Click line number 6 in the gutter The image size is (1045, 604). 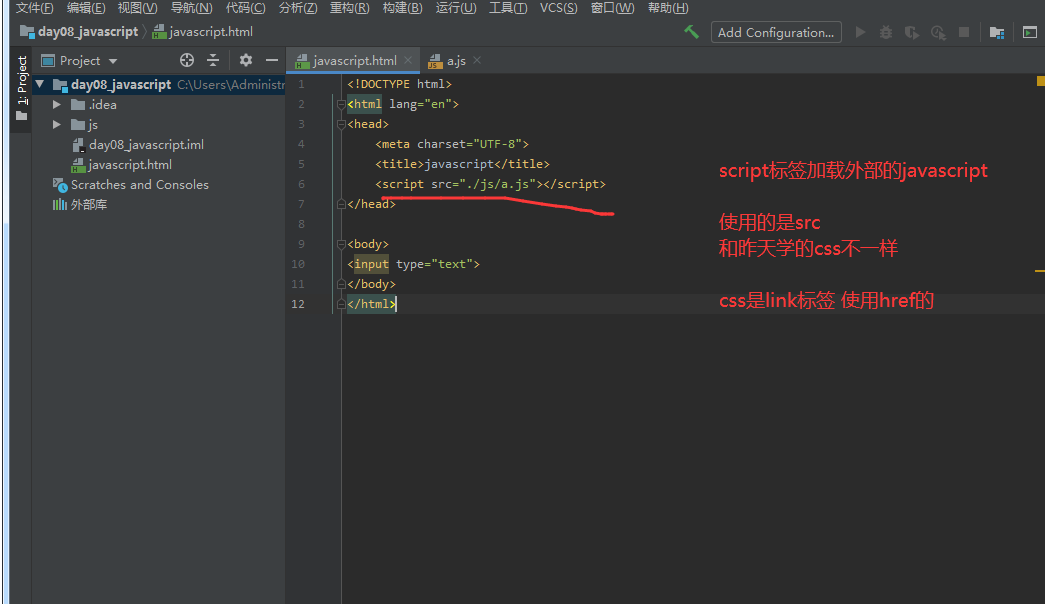(x=301, y=184)
